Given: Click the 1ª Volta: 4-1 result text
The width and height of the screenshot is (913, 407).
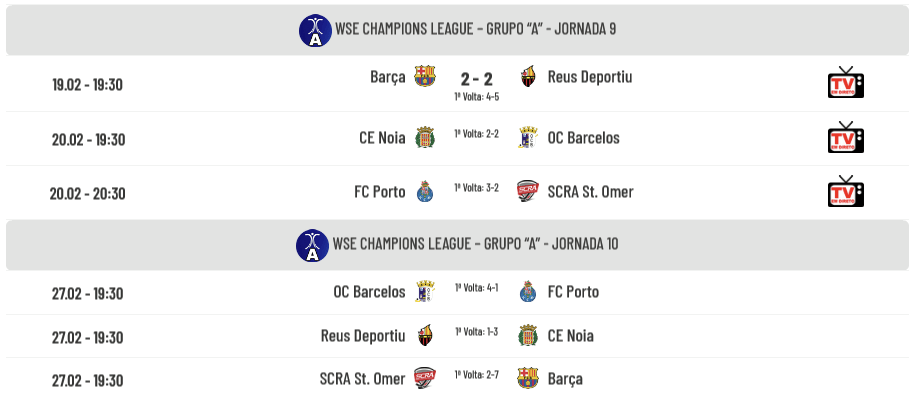Looking at the screenshot, I should 476,288.
